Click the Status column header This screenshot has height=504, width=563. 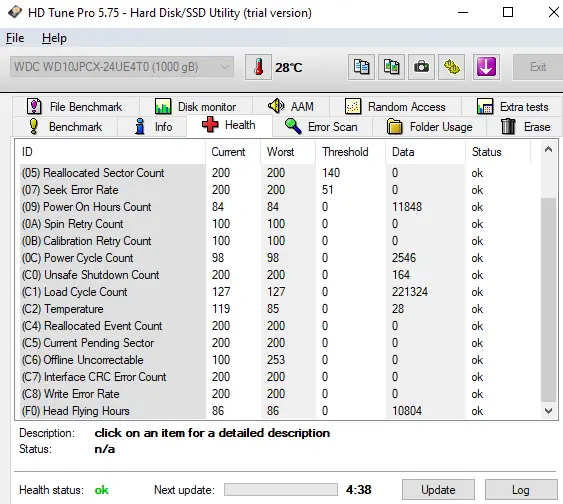(498, 152)
